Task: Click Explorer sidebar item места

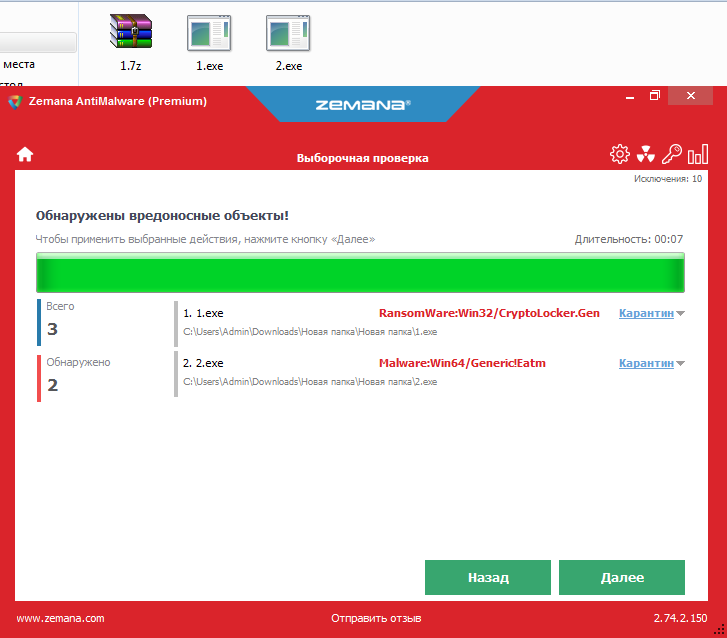Action: (19, 64)
